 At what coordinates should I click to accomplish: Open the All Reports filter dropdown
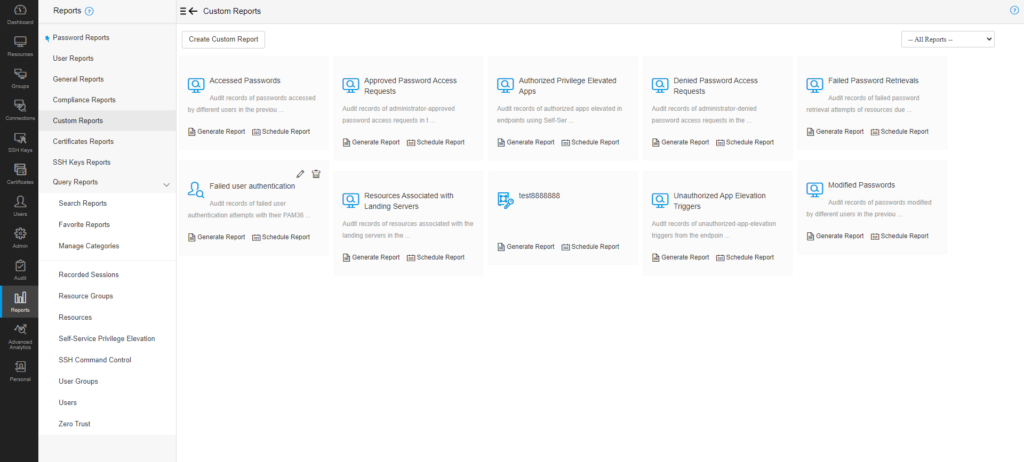947,39
